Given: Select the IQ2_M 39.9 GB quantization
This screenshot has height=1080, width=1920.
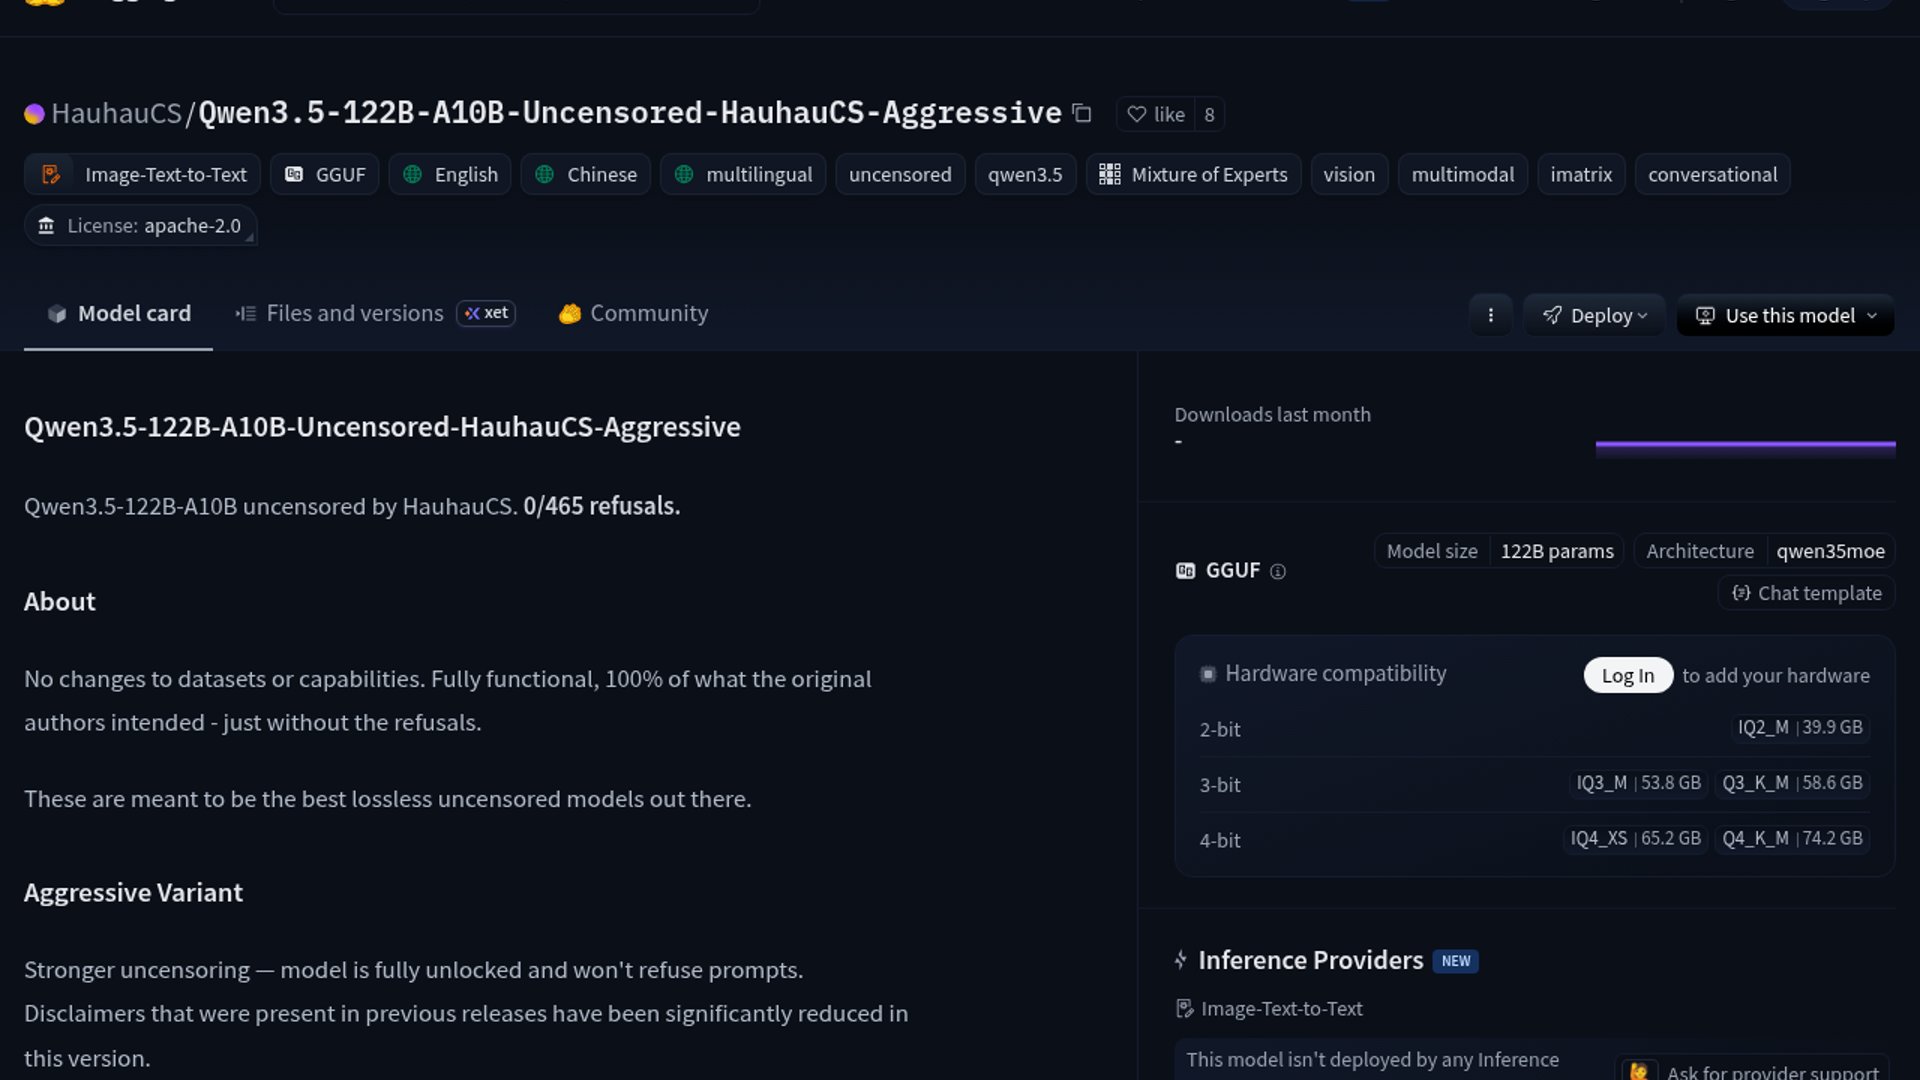Looking at the screenshot, I should point(1799,727).
